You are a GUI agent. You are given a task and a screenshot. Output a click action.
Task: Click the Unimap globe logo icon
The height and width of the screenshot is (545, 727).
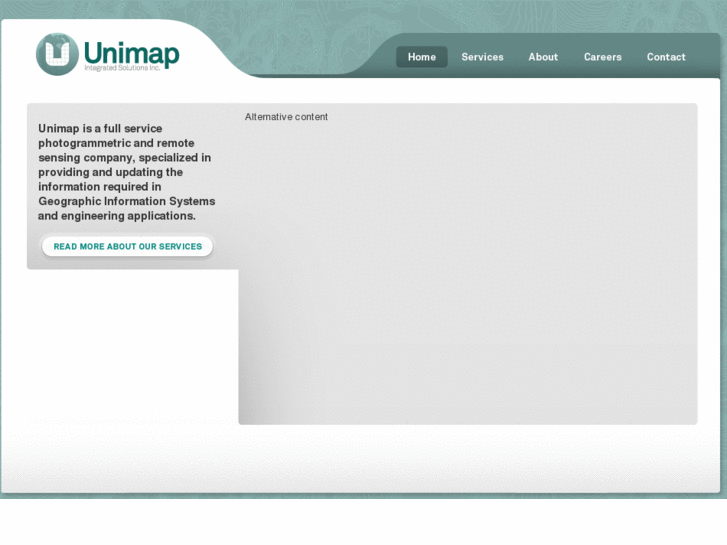tap(57, 54)
